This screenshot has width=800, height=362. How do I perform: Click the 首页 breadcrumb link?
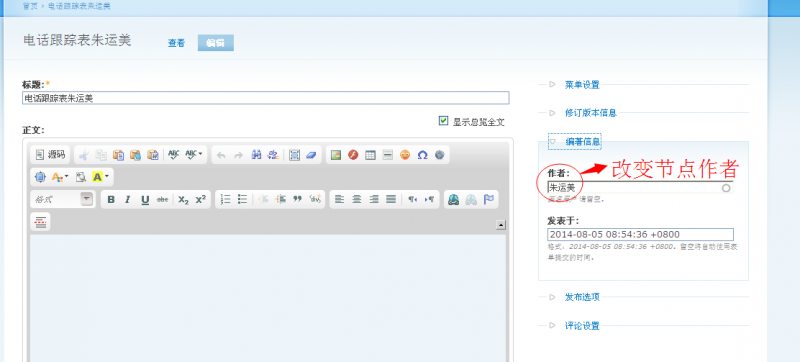pos(30,6)
